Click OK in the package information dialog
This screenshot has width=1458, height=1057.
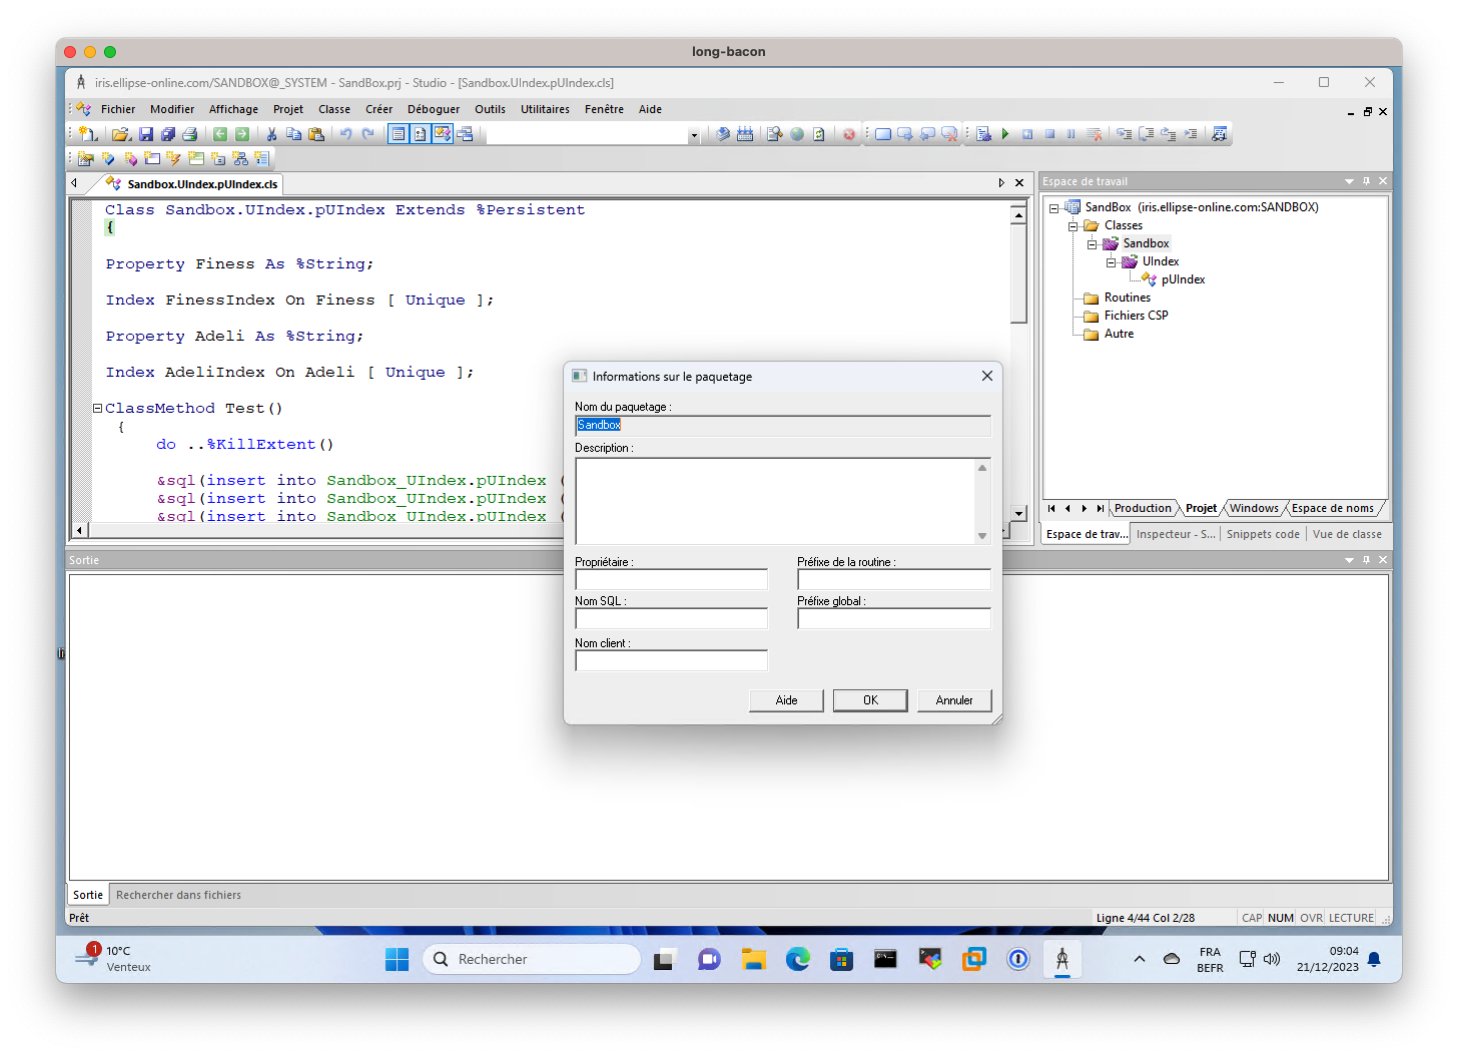870,700
